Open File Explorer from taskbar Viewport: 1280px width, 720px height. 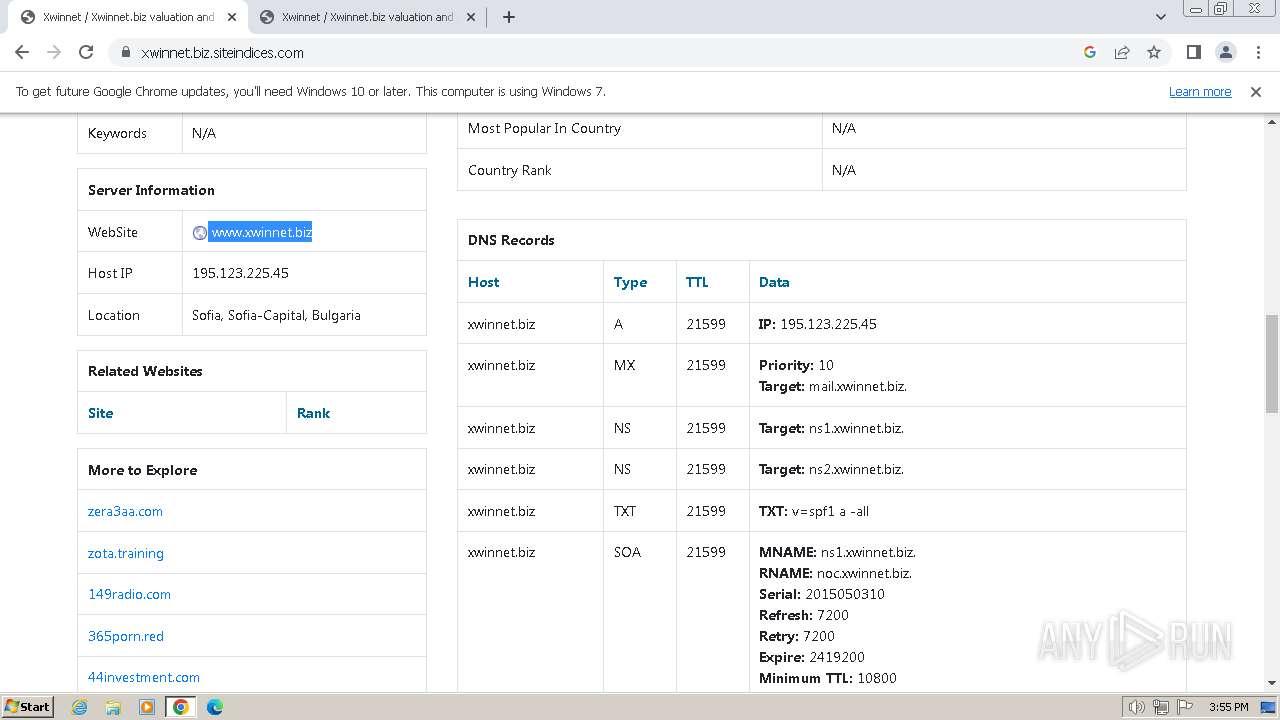113,707
